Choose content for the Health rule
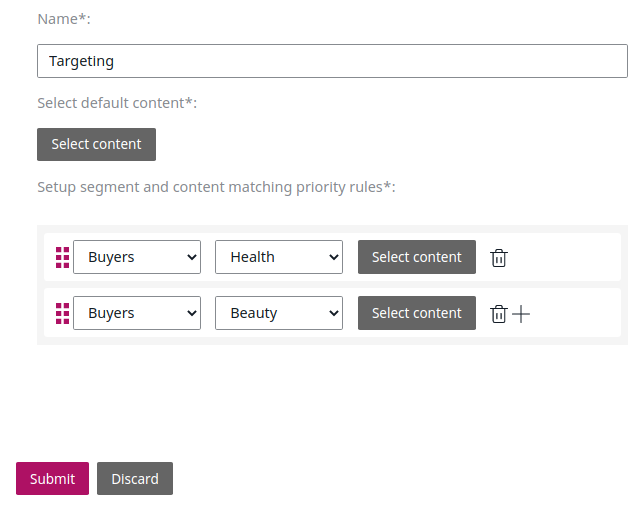Screen dimensions: 637x506 coord(416,257)
